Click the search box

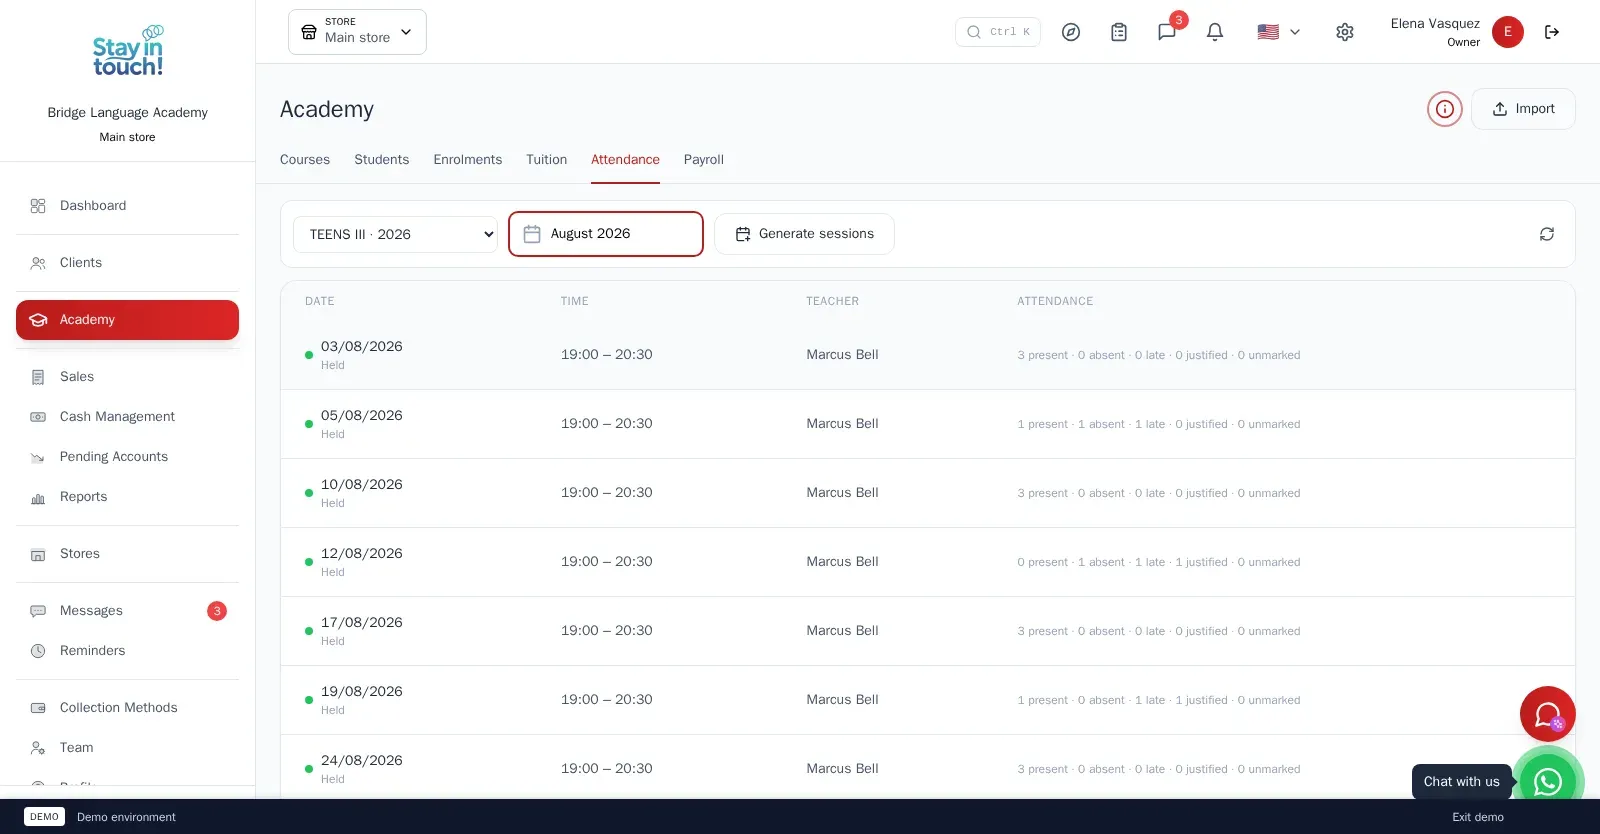pos(998,32)
